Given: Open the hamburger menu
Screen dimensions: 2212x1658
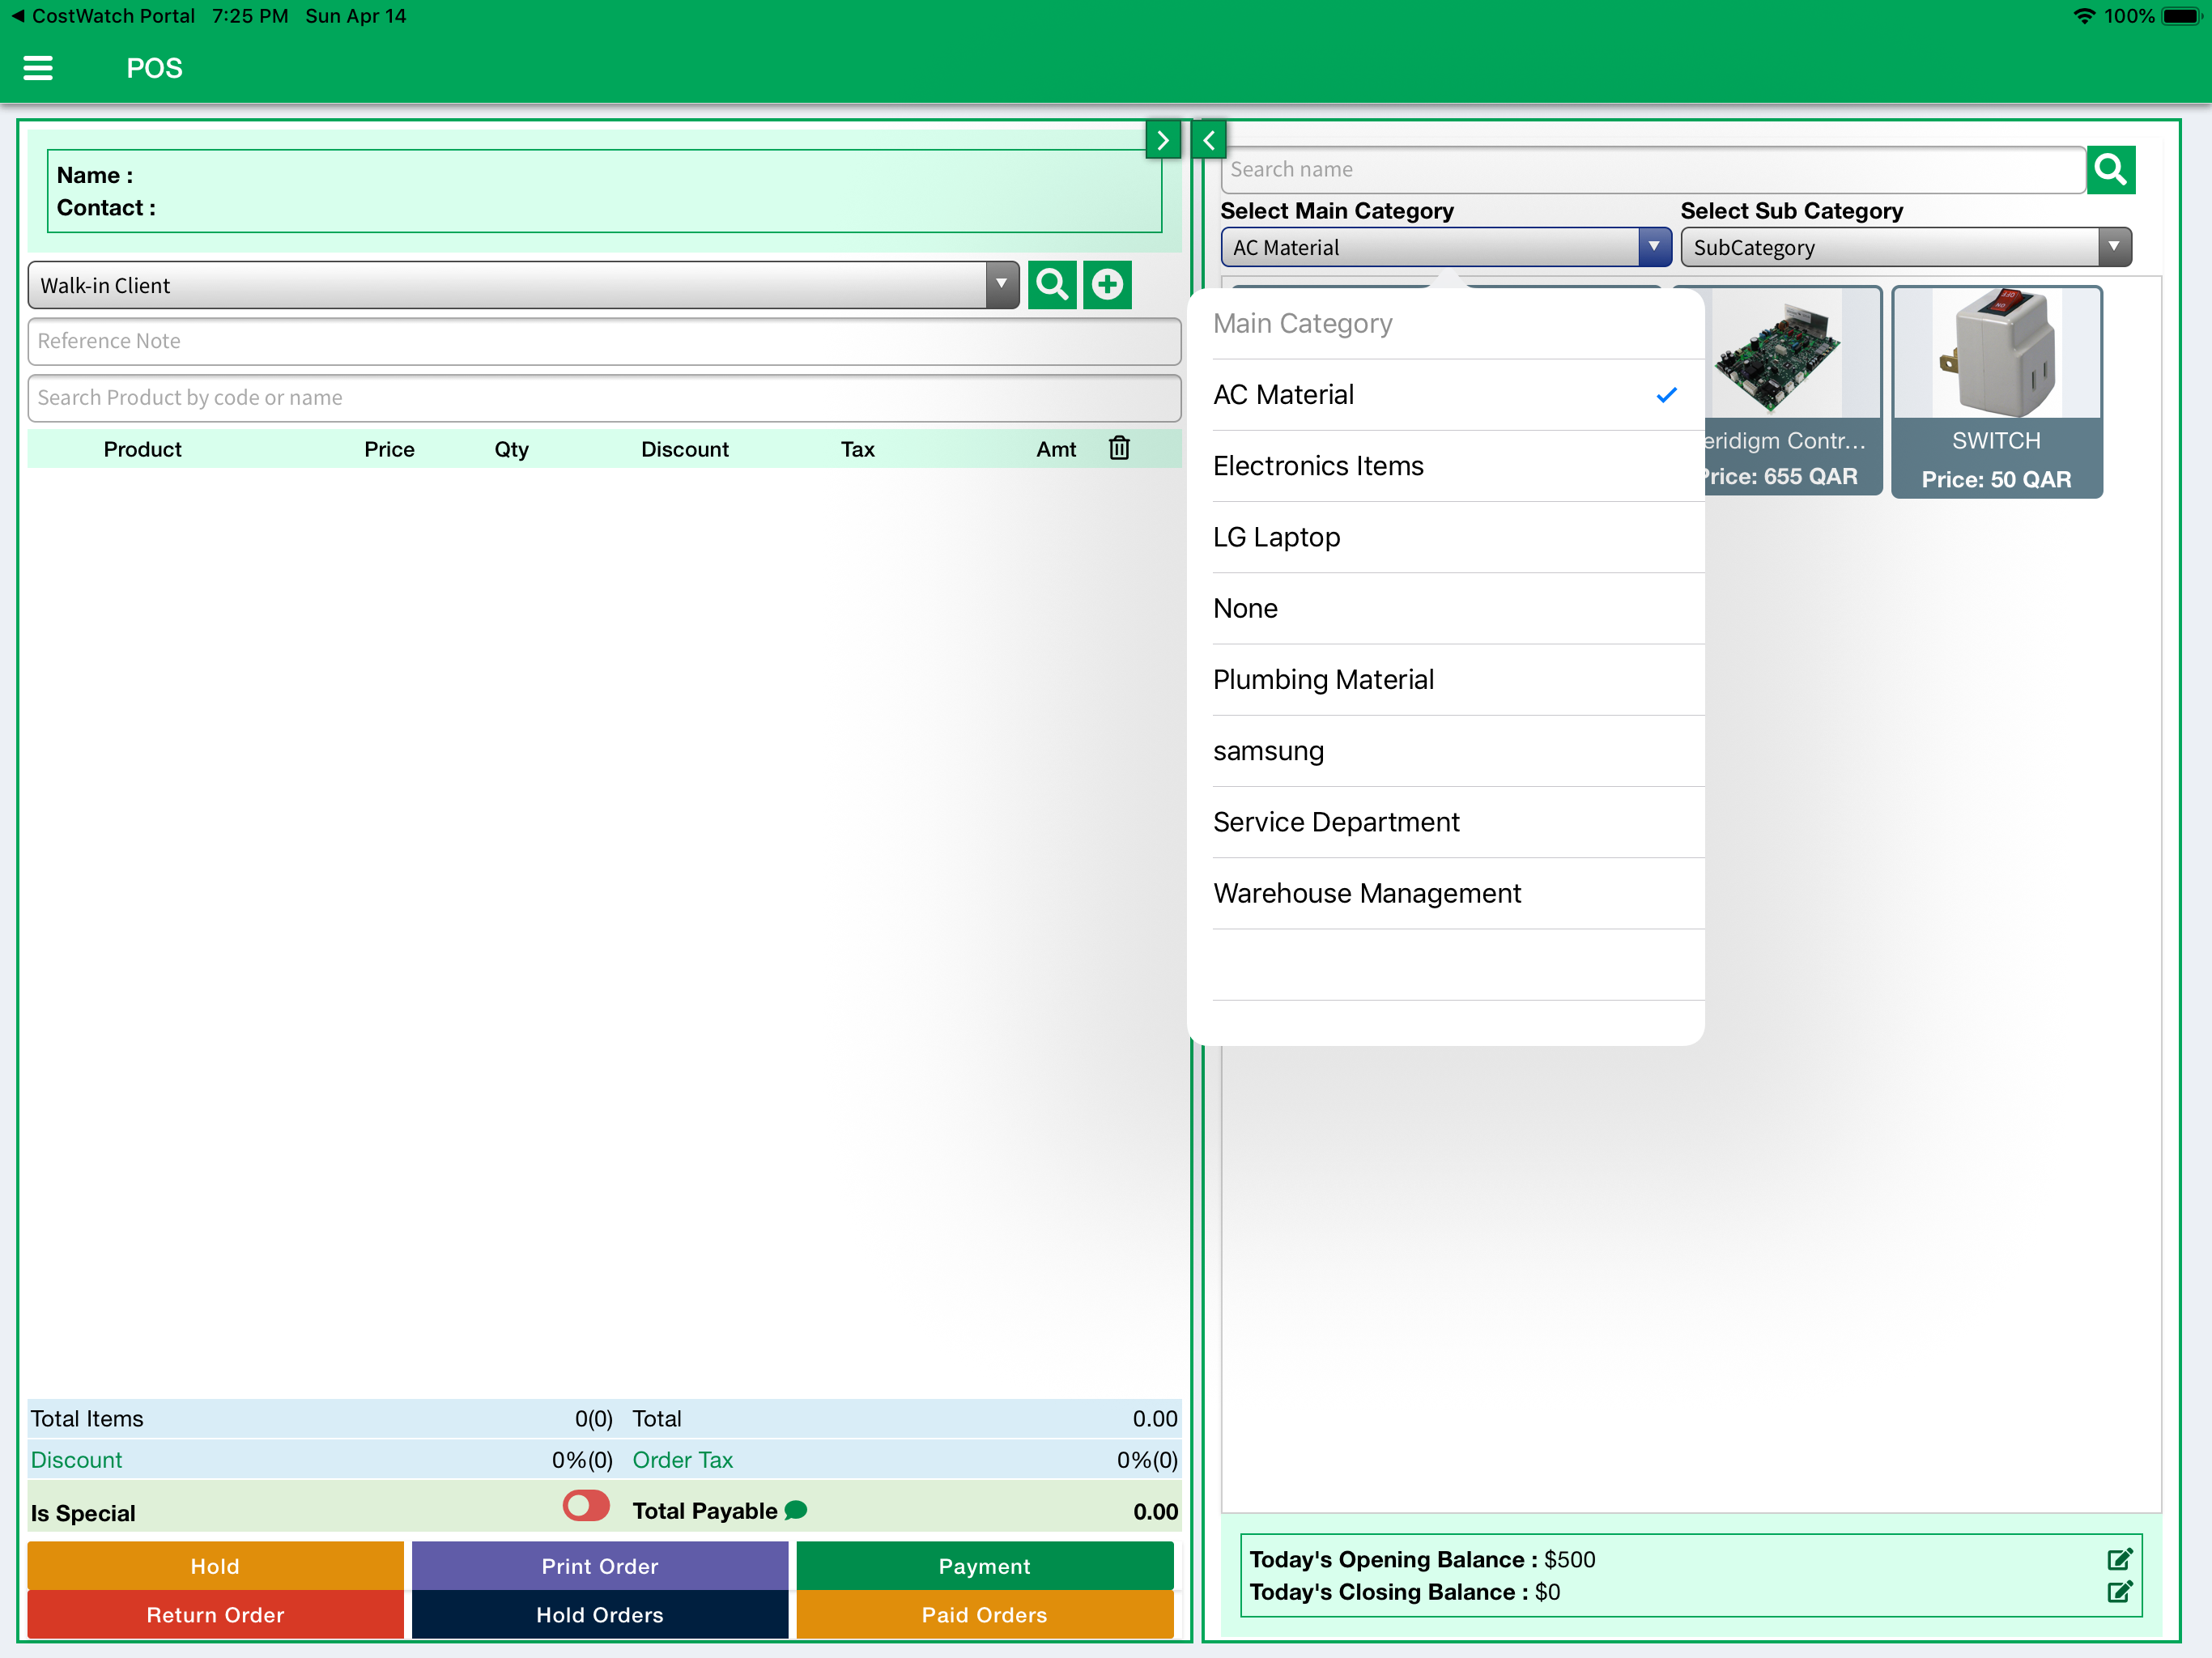Looking at the screenshot, I should pos(38,68).
